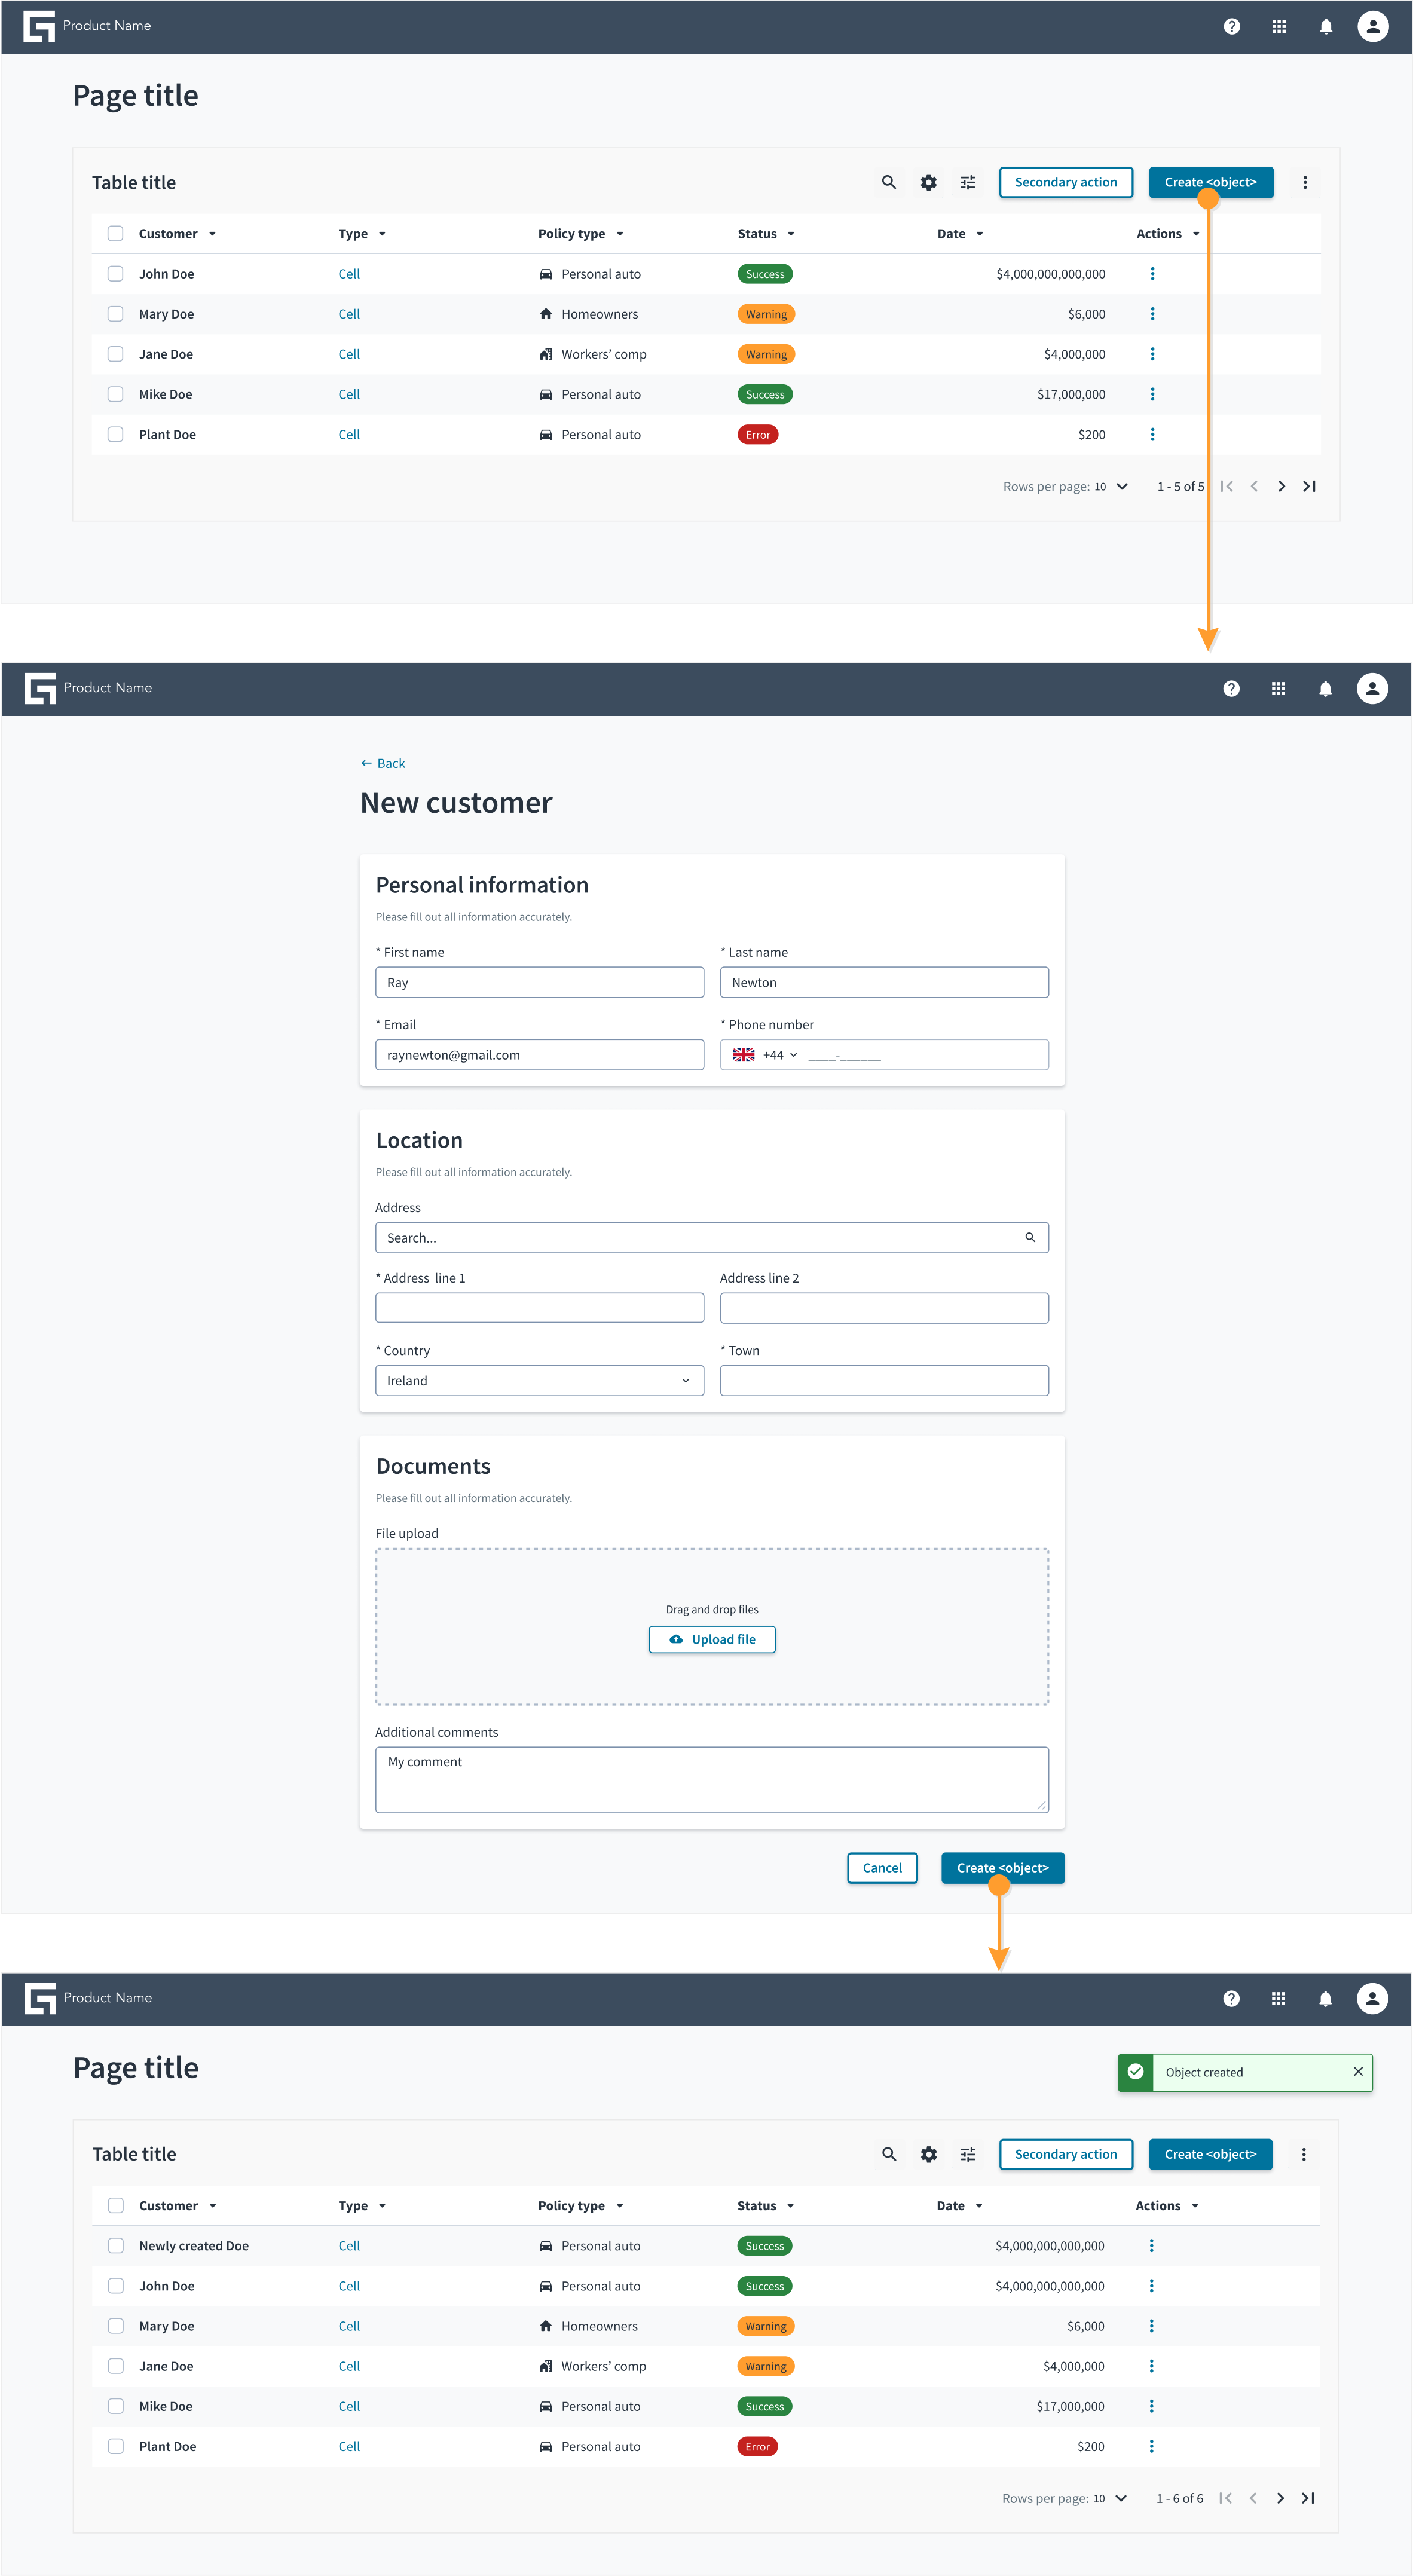Sort by Policy type in the first table

[580, 234]
